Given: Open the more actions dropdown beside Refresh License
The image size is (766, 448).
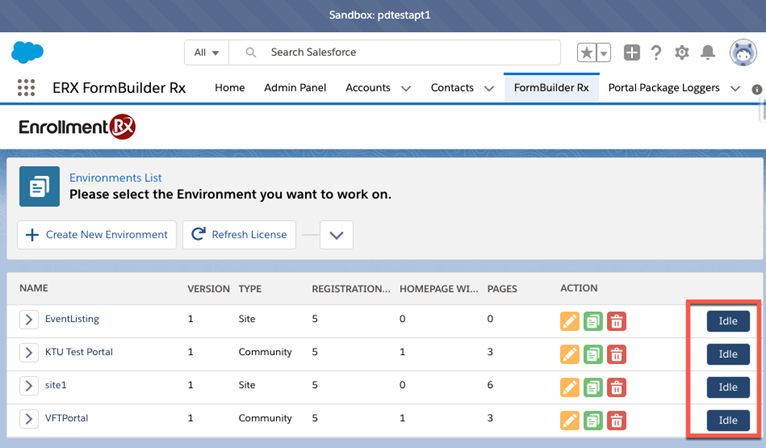Looking at the screenshot, I should 336,235.
